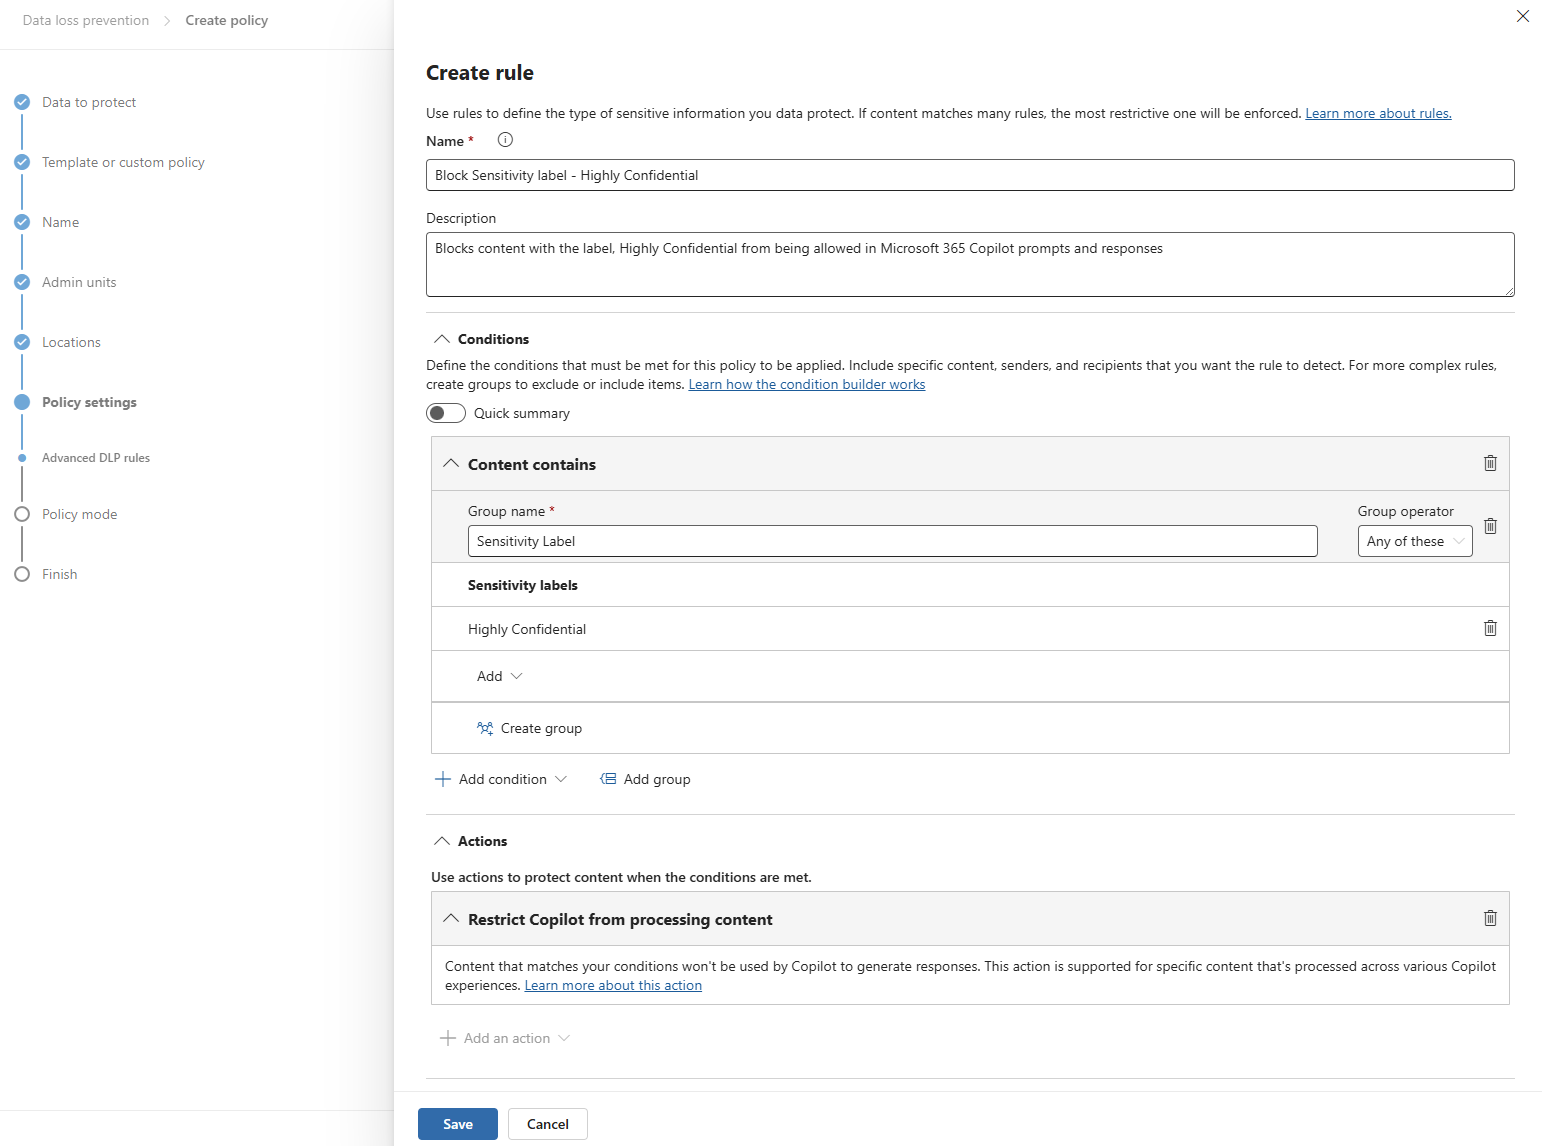Delete the Sensitivity Label group

(1490, 526)
